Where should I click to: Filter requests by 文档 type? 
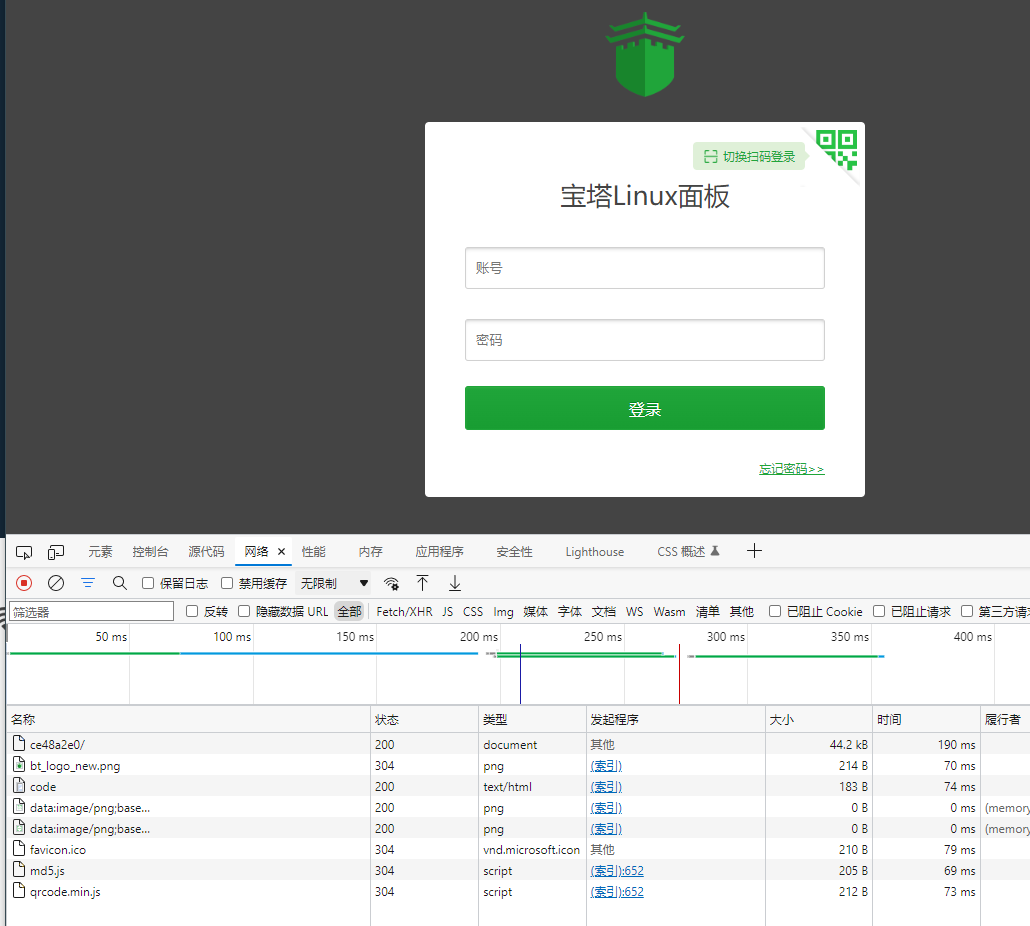(604, 611)
